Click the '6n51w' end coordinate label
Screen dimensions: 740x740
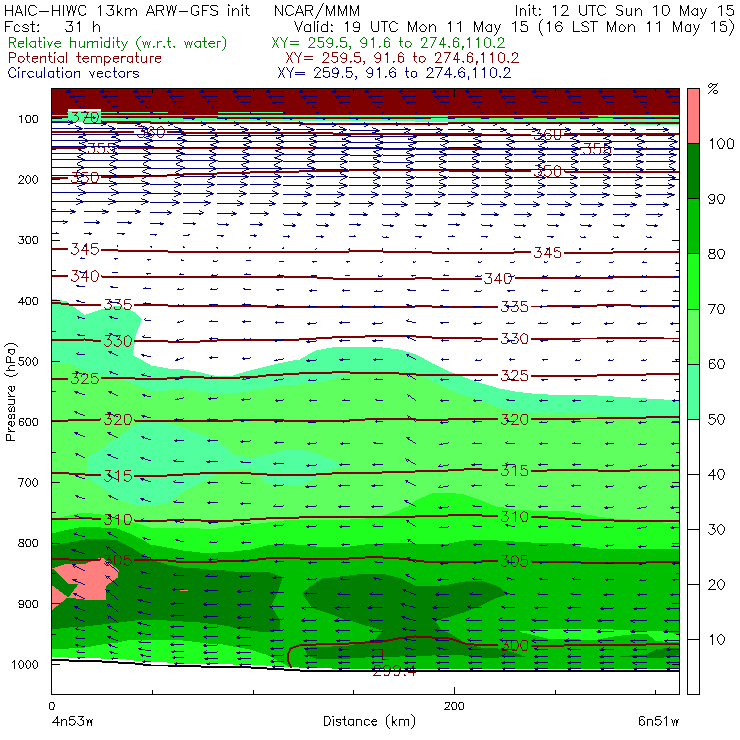pyautogui.click(x=658, y=721)
